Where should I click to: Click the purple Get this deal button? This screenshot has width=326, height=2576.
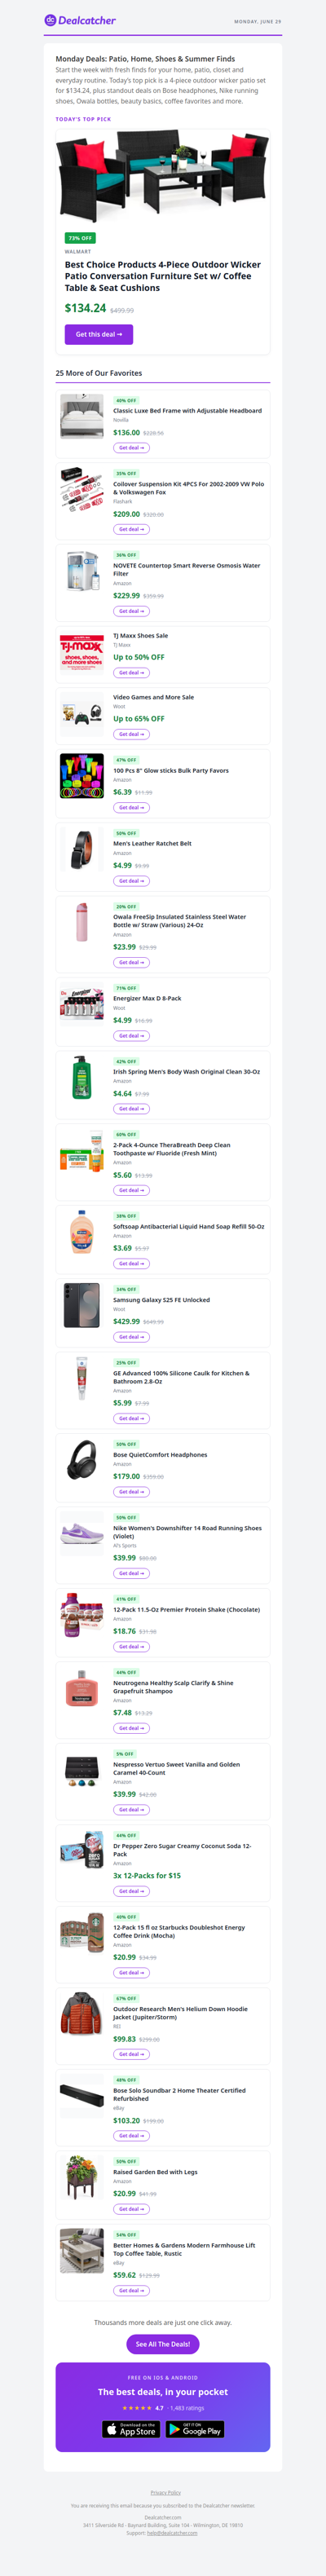pos(99,334)
